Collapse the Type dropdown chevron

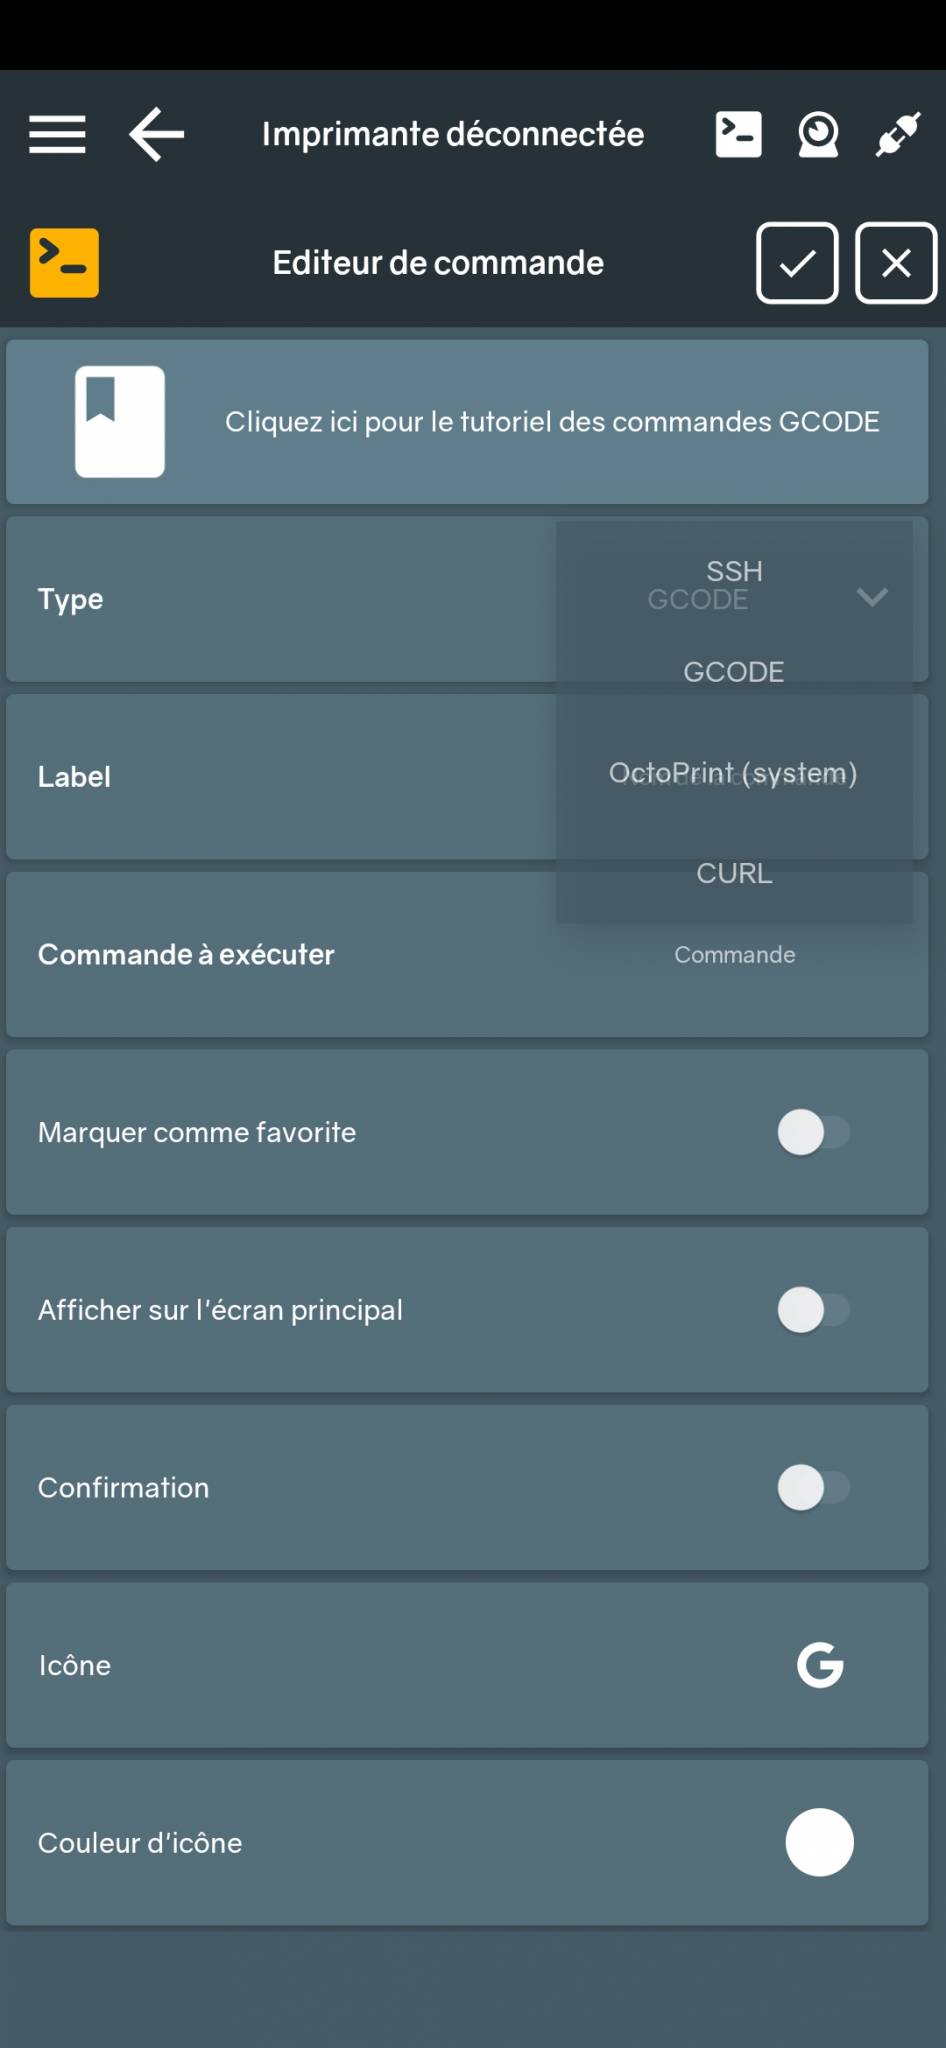(x=872, y=598)
